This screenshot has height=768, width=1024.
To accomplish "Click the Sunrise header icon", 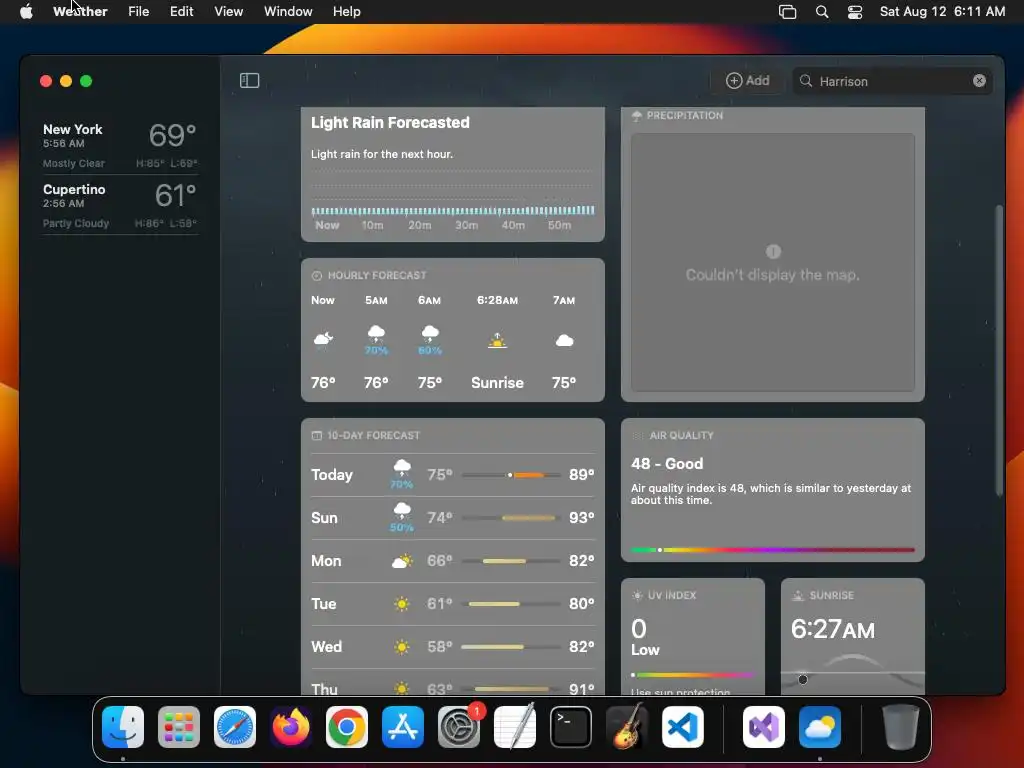I will tap(797, 596).
